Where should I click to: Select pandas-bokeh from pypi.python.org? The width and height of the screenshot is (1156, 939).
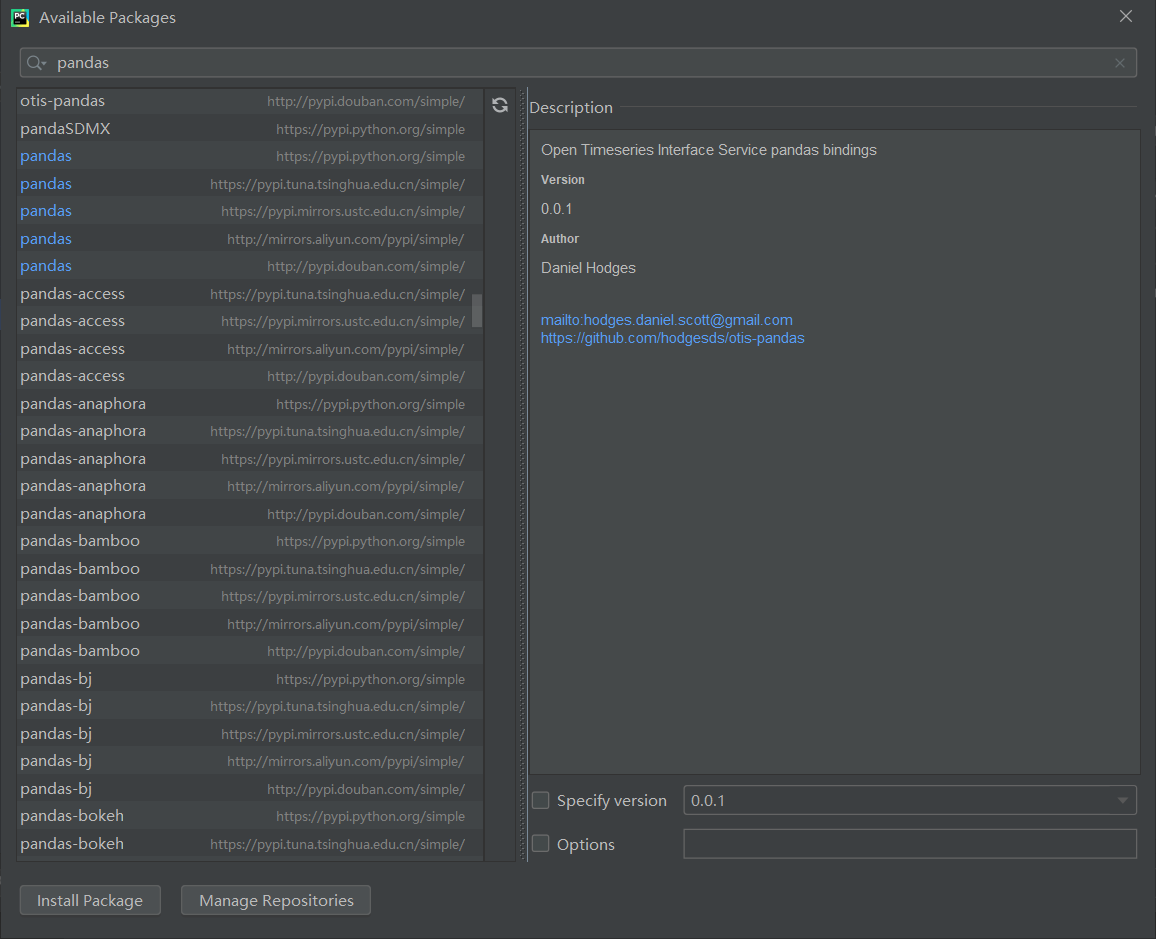coord(251,816)
